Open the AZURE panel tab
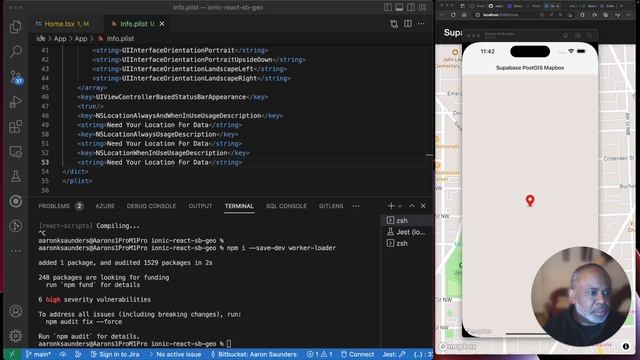The width and height of the screenshot is (640, 360). 105,206
